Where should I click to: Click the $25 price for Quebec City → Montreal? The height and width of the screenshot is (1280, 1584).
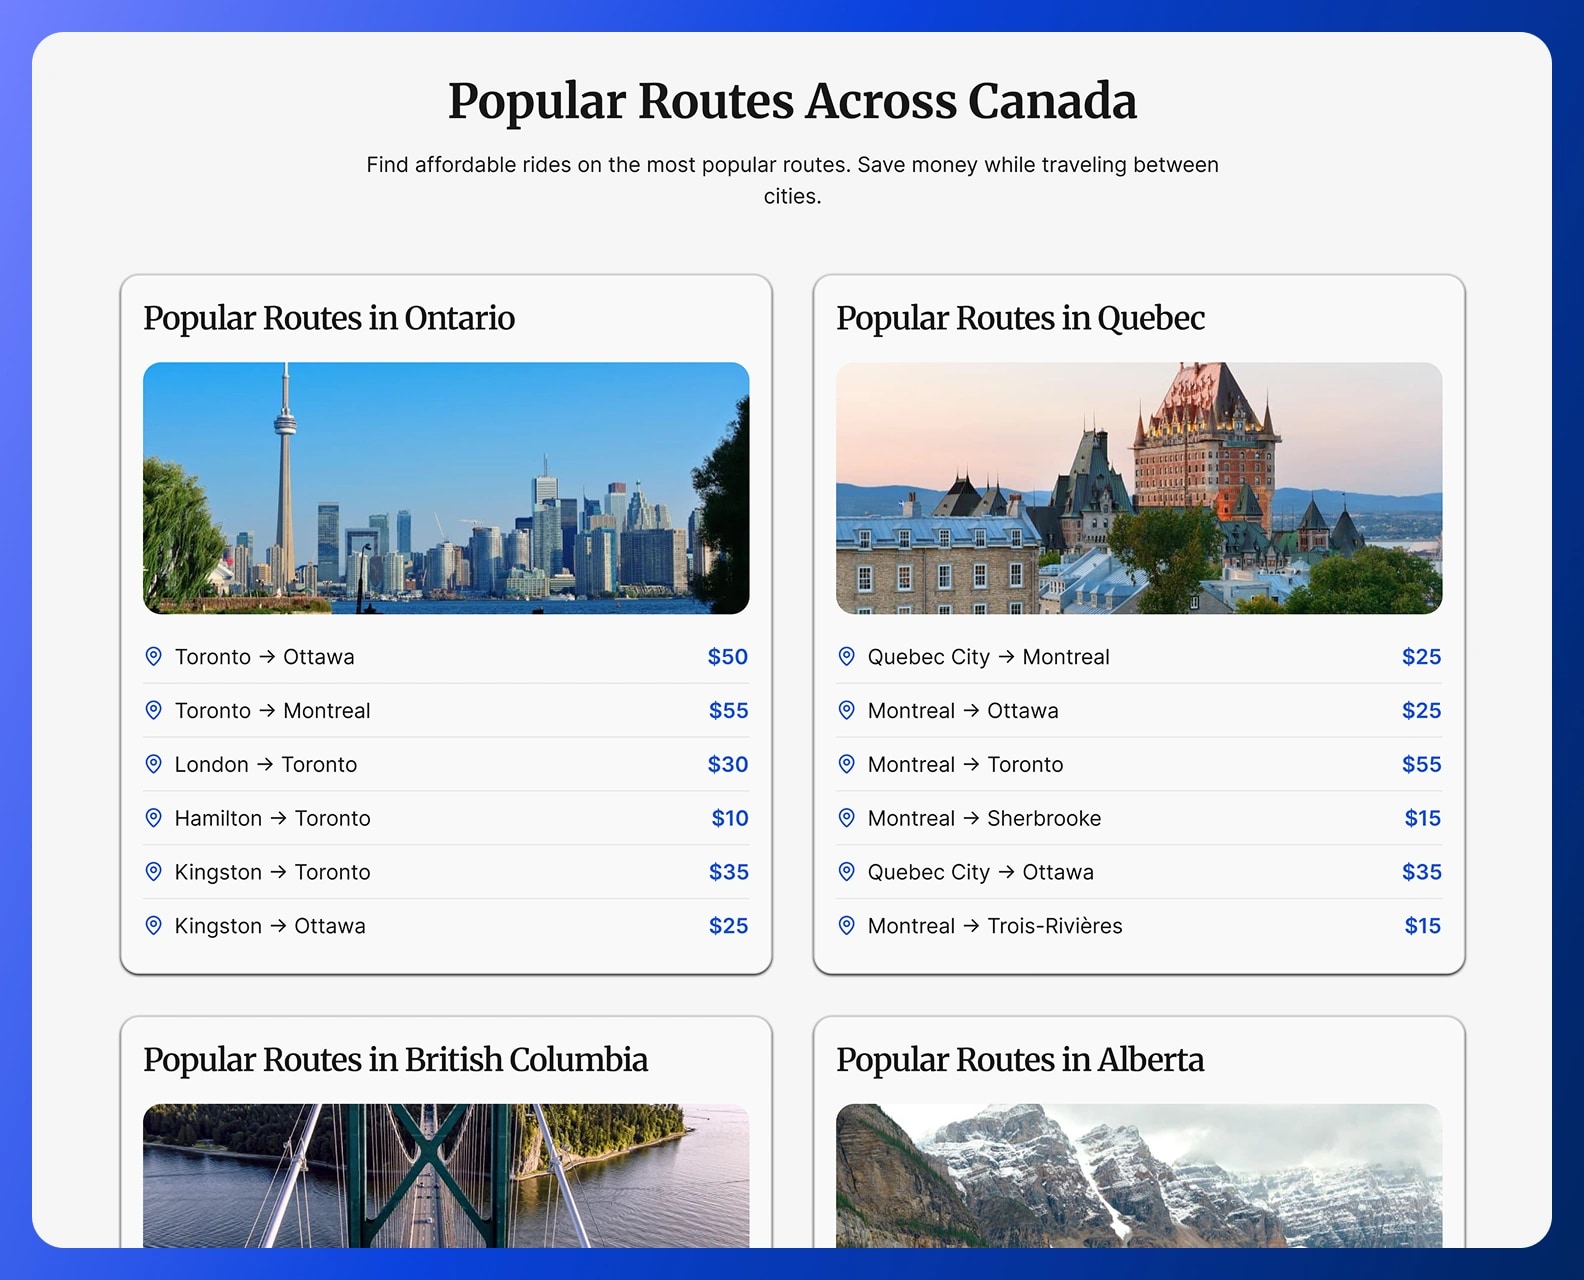pyautogui.click(x=1421, y=657)
